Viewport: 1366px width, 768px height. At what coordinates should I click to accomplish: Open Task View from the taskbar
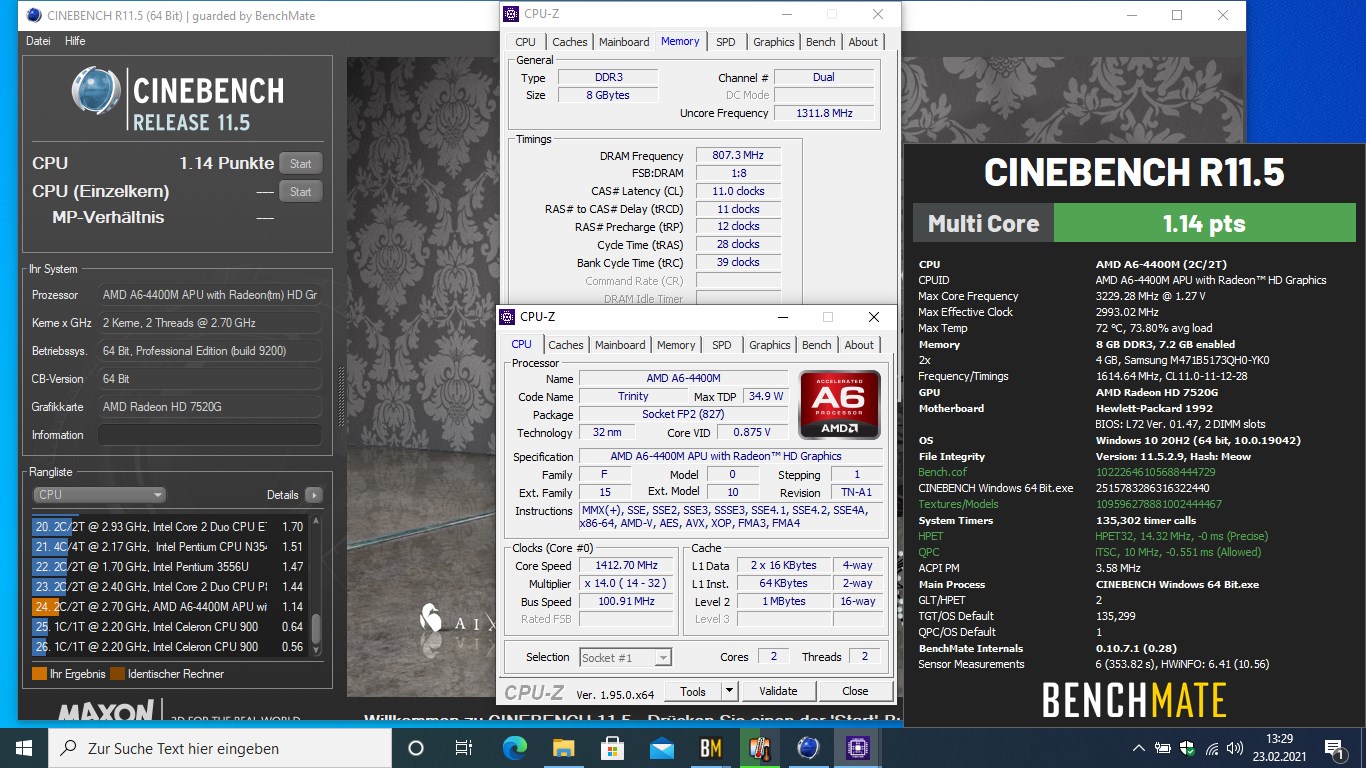click(464, 748)
